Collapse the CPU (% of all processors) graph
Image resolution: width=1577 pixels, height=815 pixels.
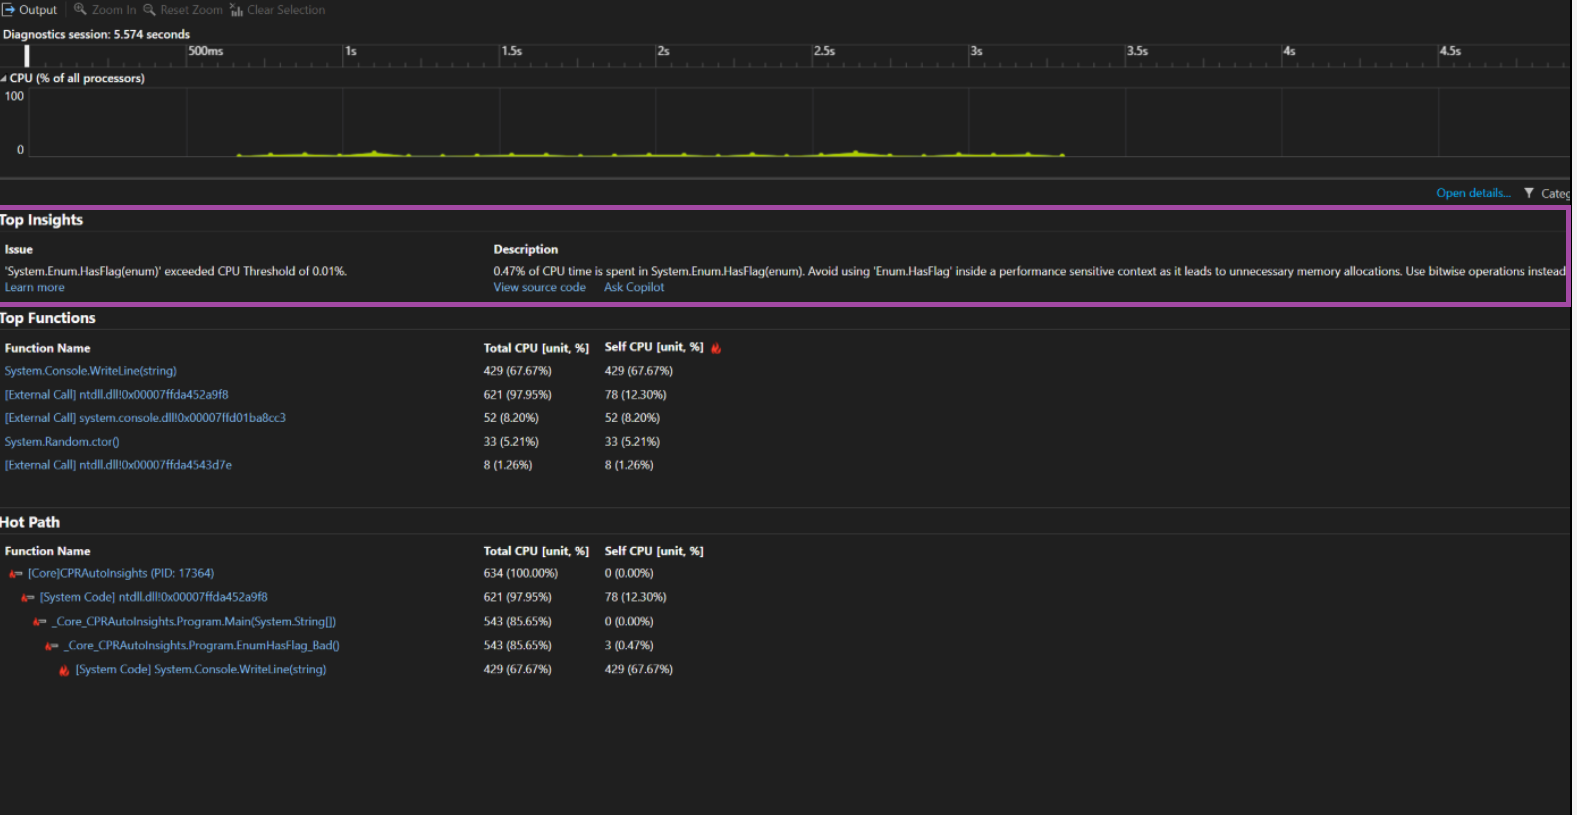4,78
